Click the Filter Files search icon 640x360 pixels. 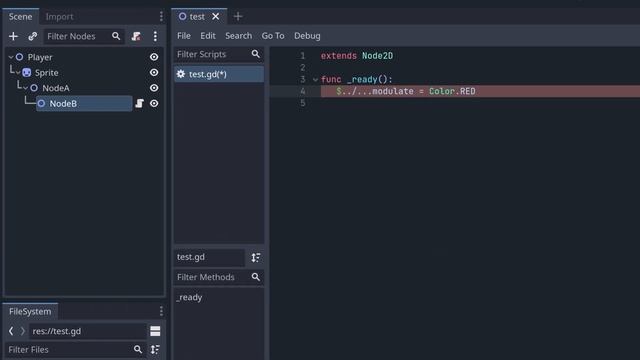[x=138, y=349]
